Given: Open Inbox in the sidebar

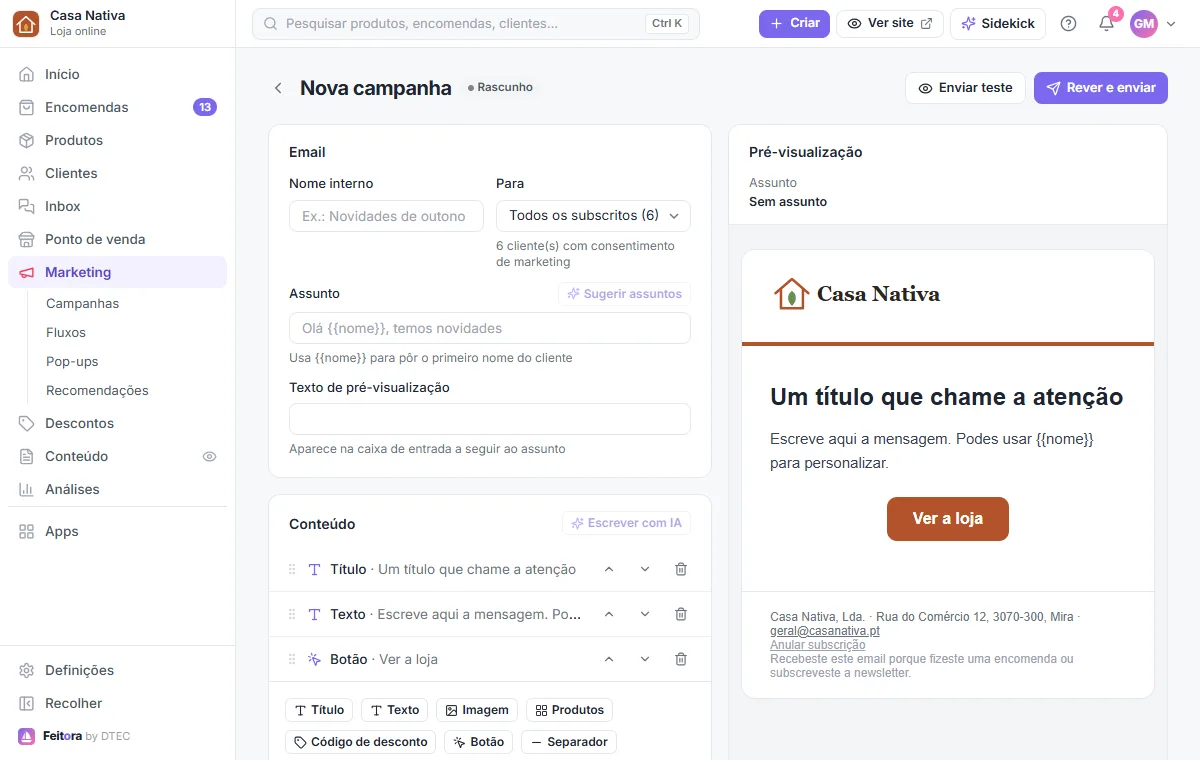Looking at the screenshot, I should (x=118, y=206).
